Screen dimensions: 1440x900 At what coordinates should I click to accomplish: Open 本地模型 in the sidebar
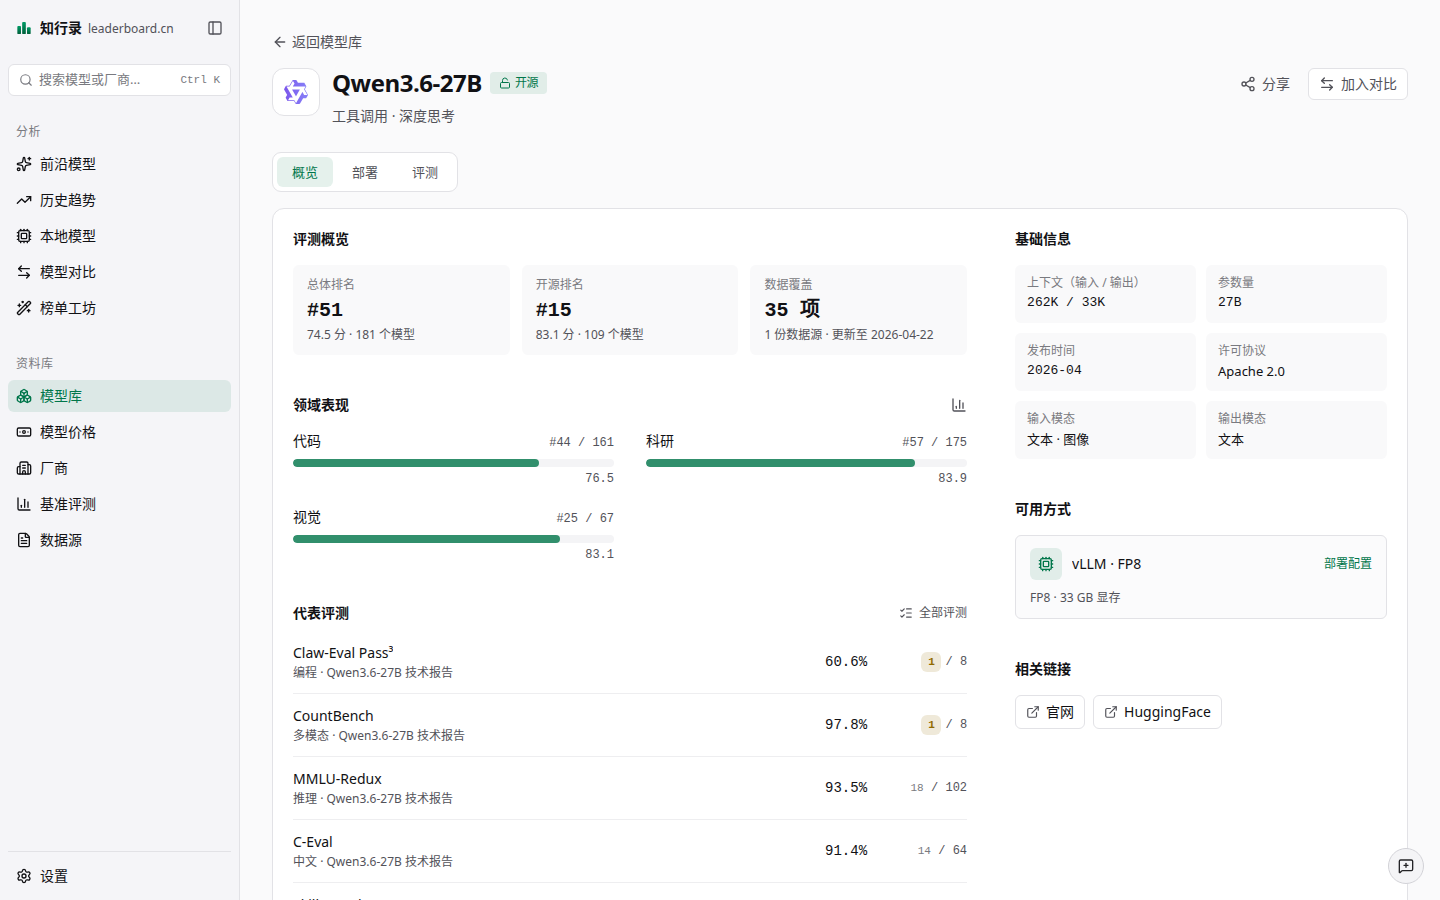(119, 236)
